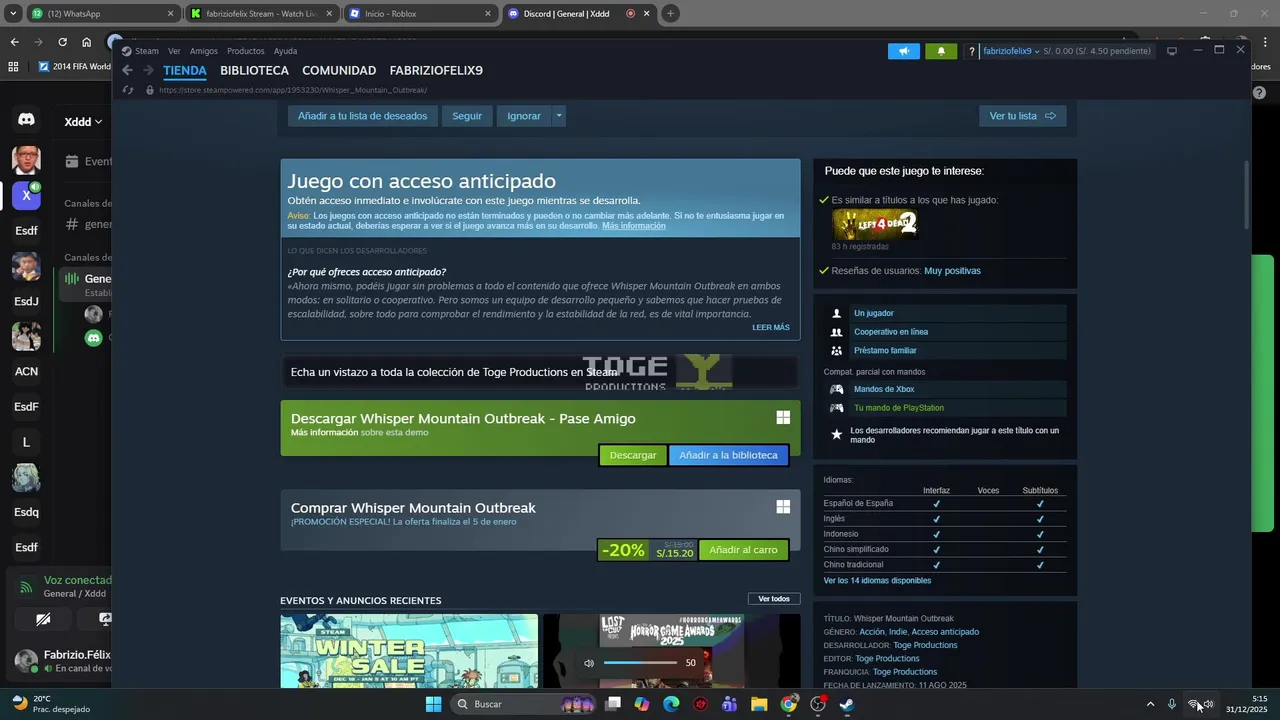Image resolution: width=1280 pixels, height=720 pixels.
Task: Open the Productos menu
Action: 246,51
